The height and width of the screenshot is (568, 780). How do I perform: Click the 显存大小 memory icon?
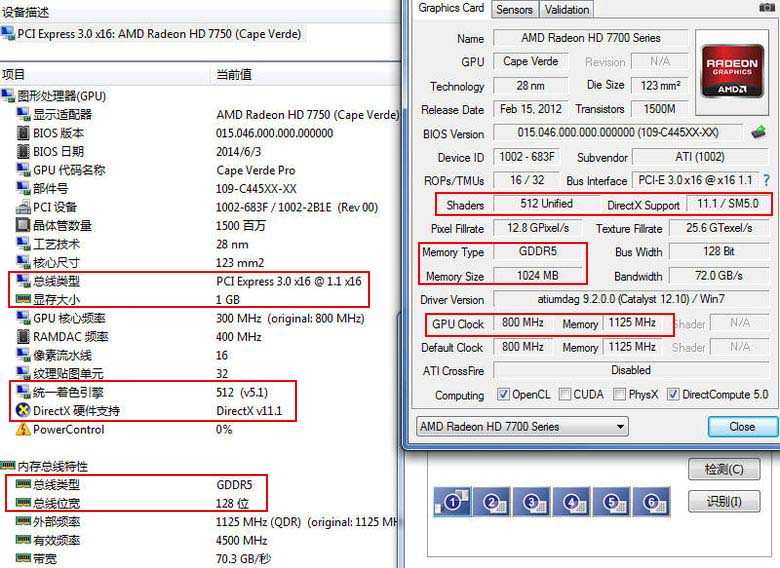pos(23,299)
